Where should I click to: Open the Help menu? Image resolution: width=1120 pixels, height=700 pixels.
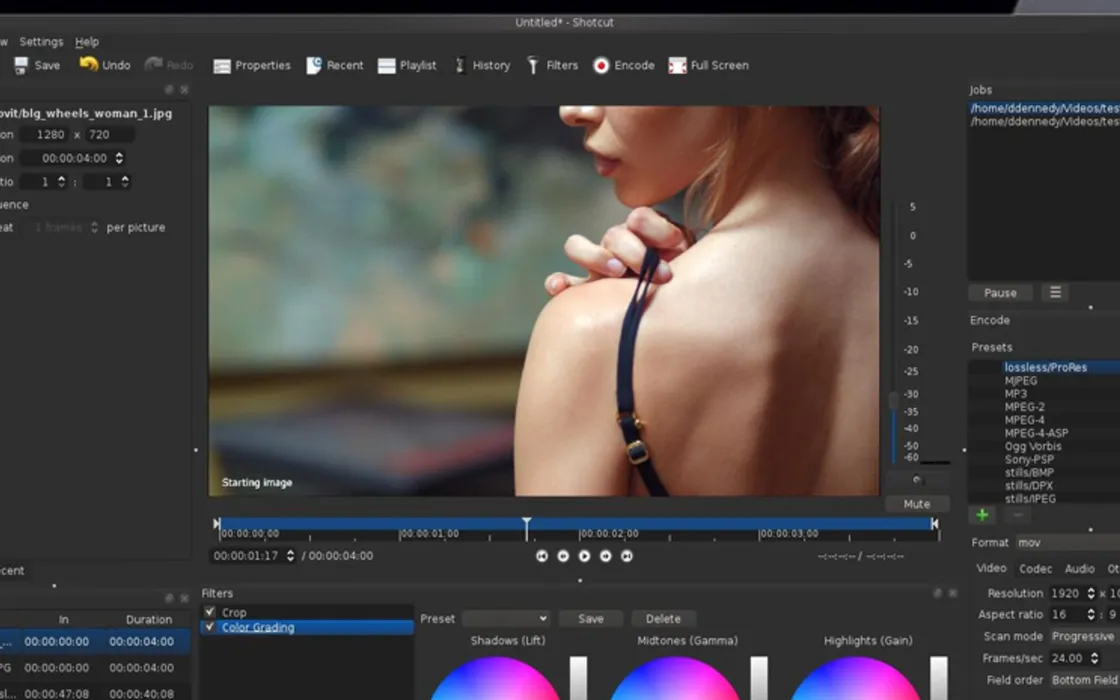tap(86, 41)
